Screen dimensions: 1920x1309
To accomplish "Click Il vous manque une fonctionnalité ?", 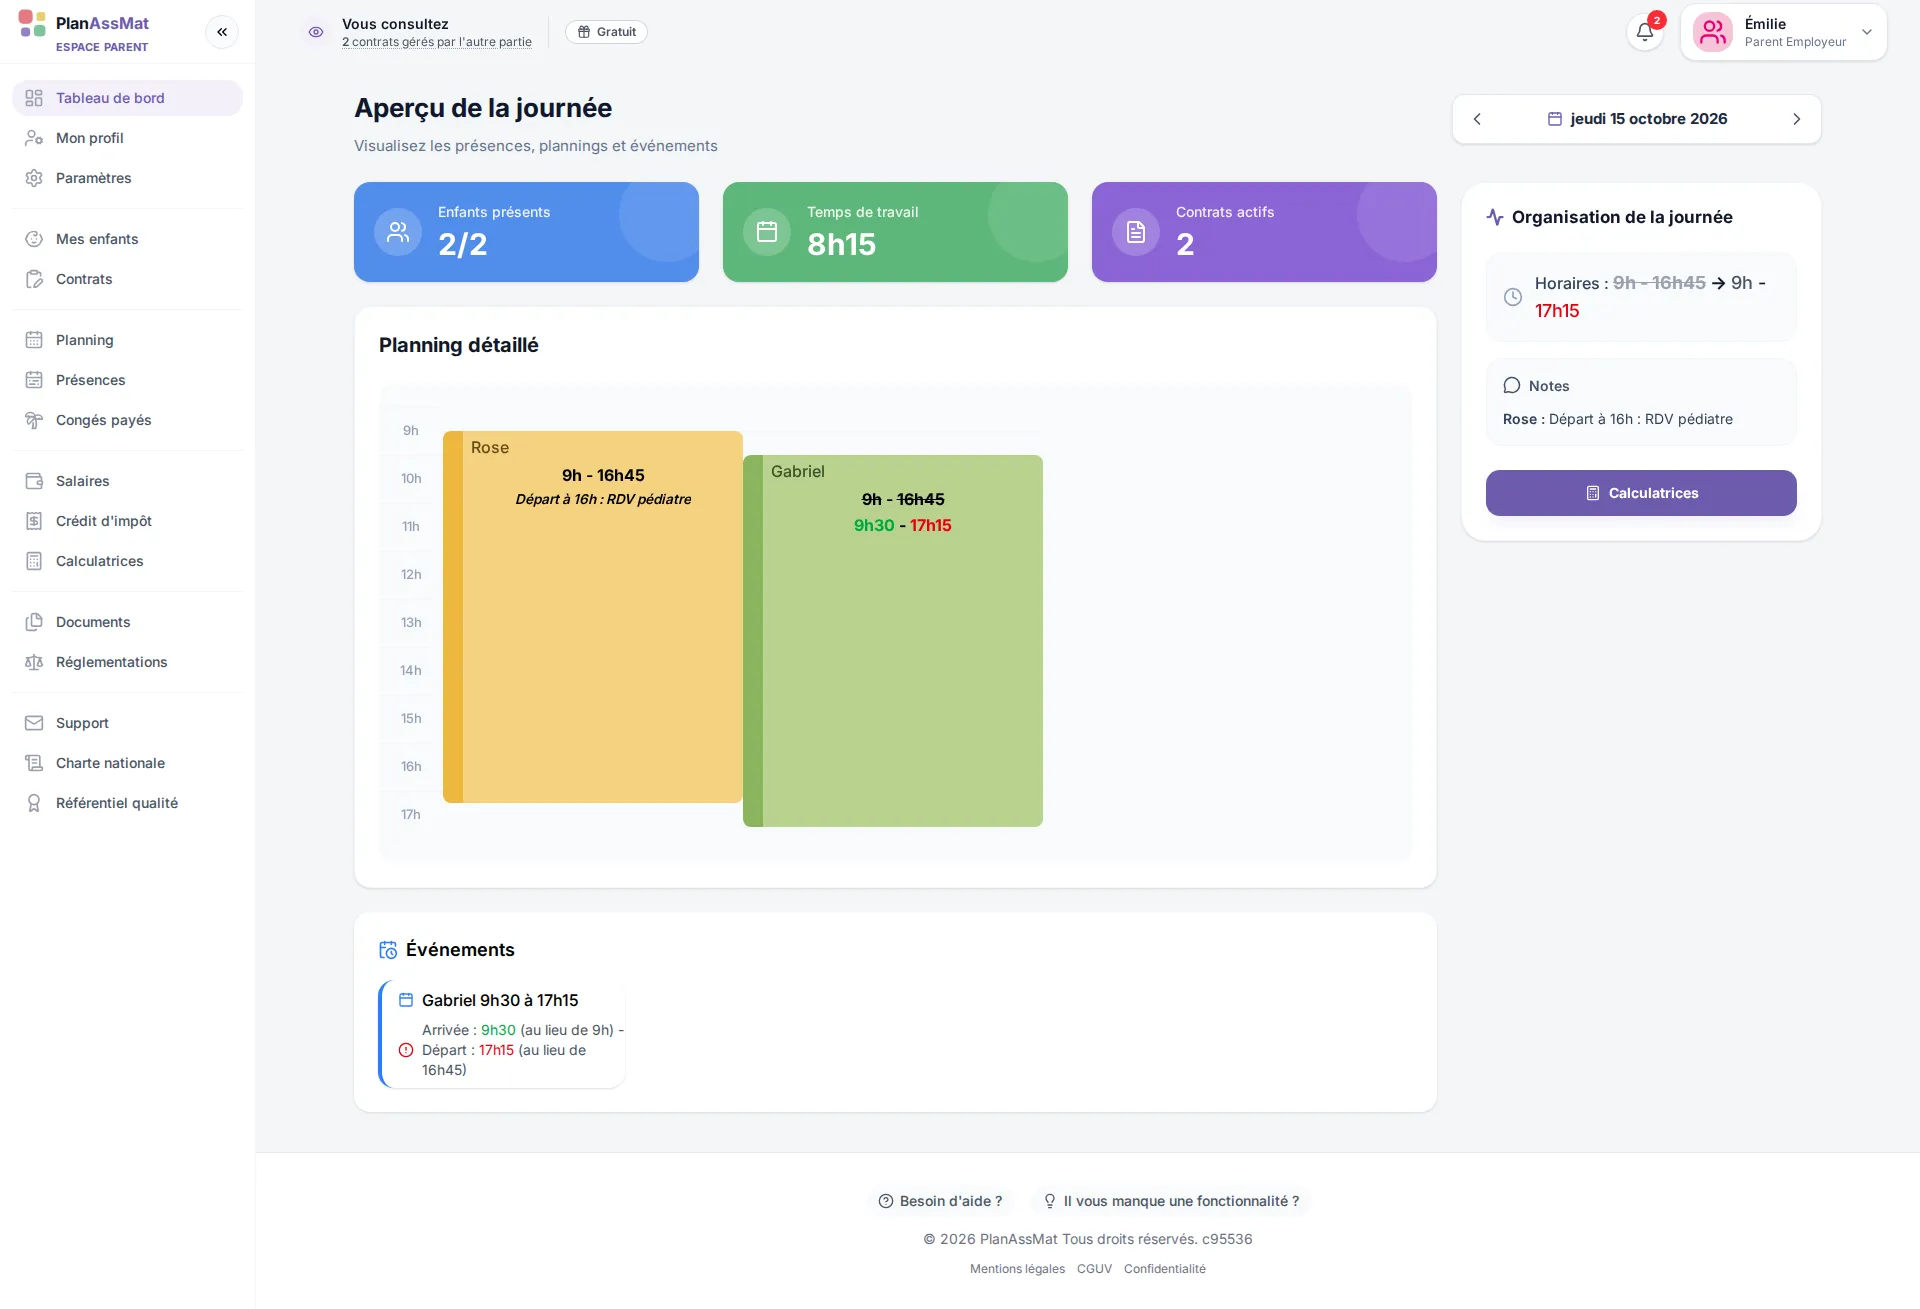I will 1171,1201.
